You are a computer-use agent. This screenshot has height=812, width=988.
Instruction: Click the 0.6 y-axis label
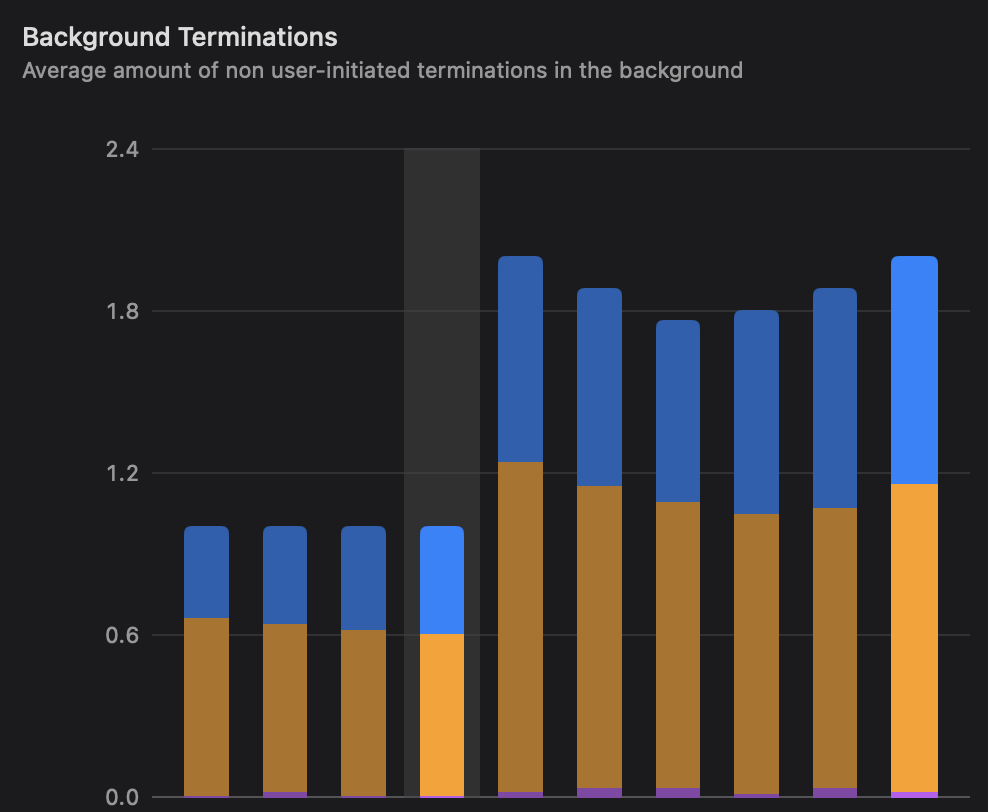pos(121,635)
